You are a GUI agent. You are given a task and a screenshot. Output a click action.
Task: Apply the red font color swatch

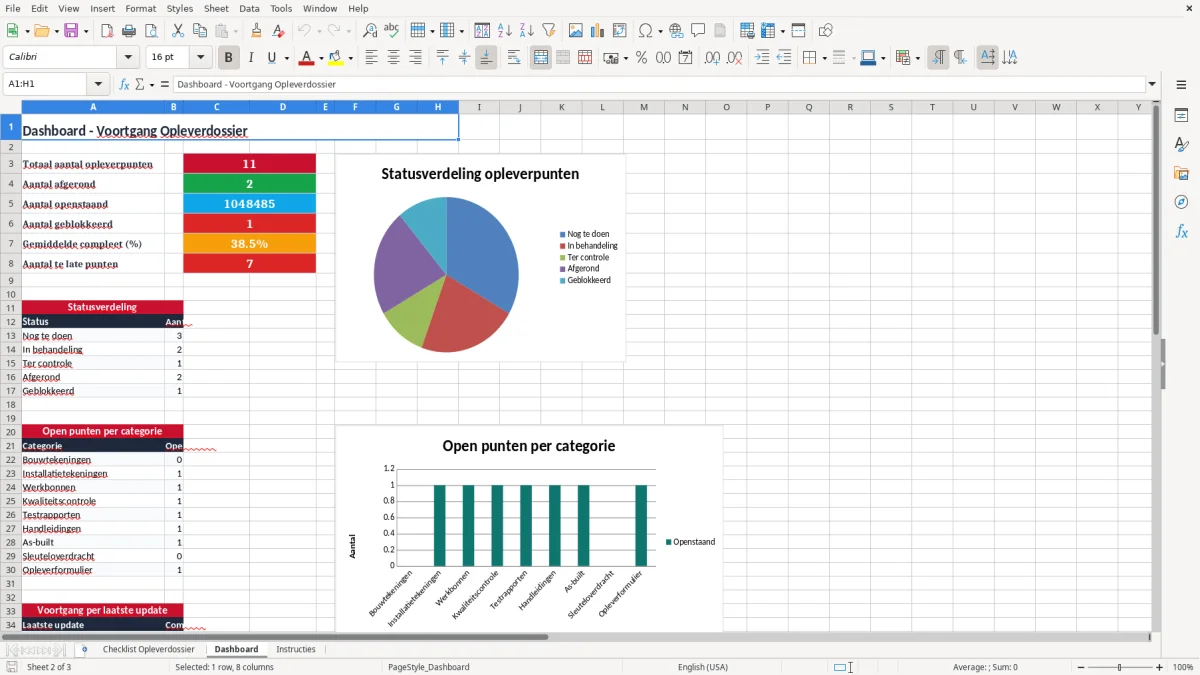pyautogui.click(x=308, y=58)
